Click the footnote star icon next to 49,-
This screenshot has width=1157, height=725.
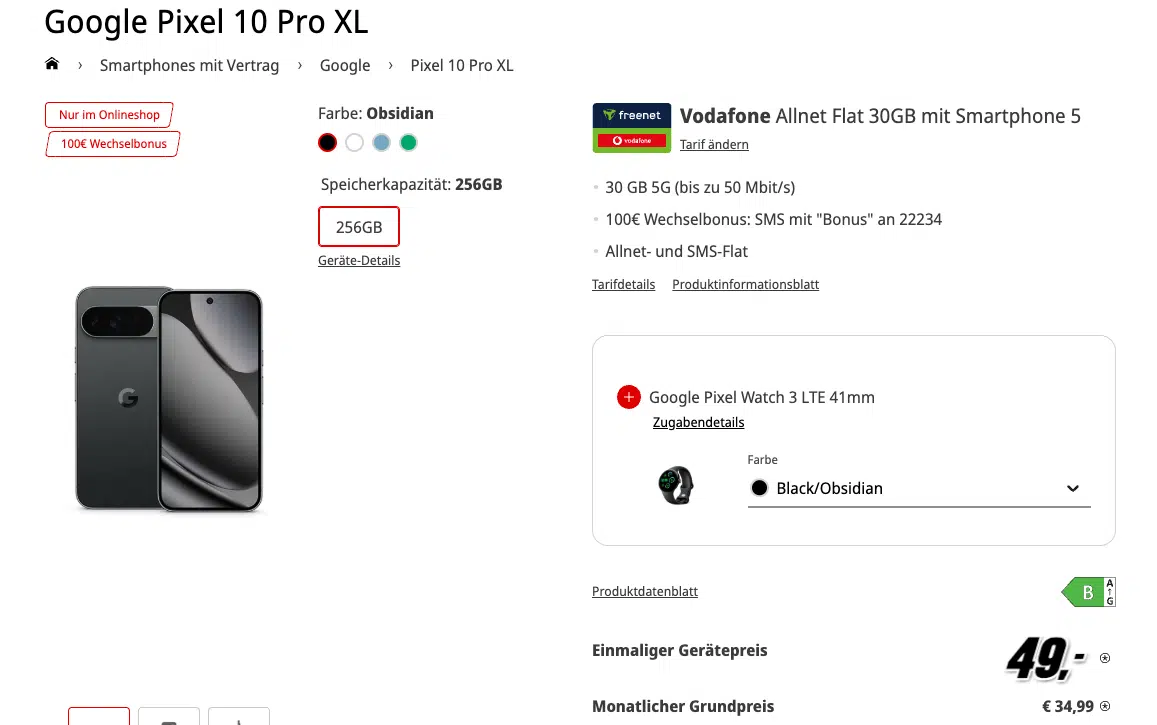click(1105, 658)
